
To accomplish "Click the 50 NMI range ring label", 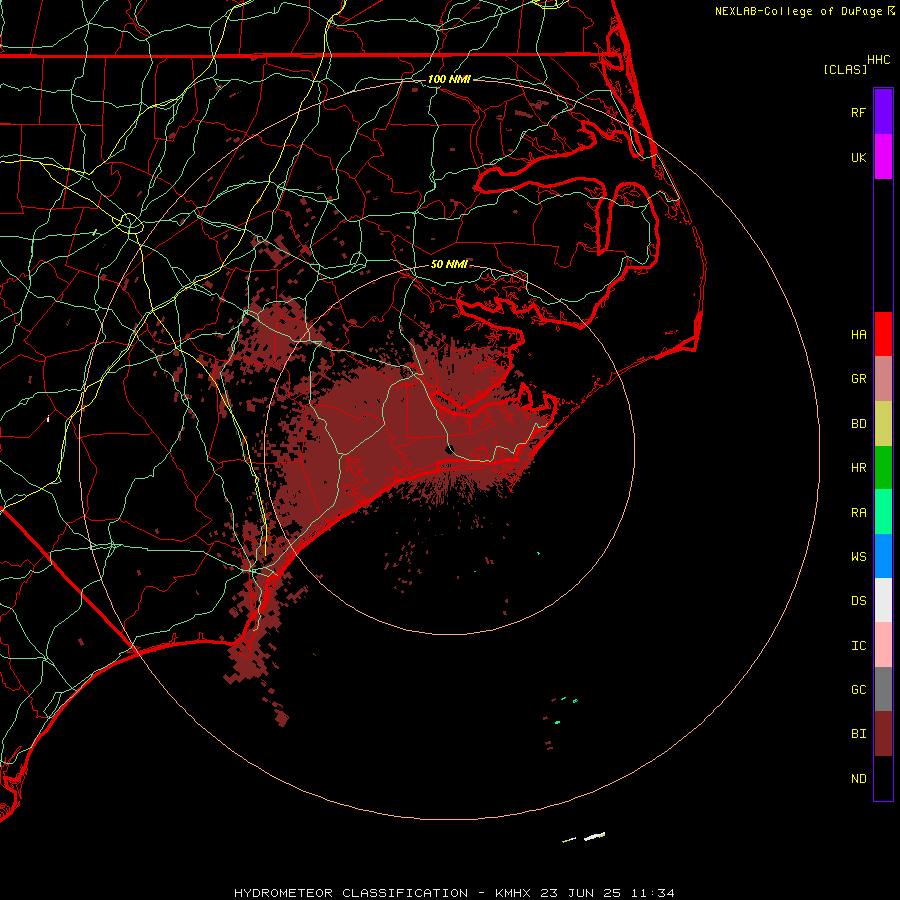I will pyautogui.click(x=449, y=264).
